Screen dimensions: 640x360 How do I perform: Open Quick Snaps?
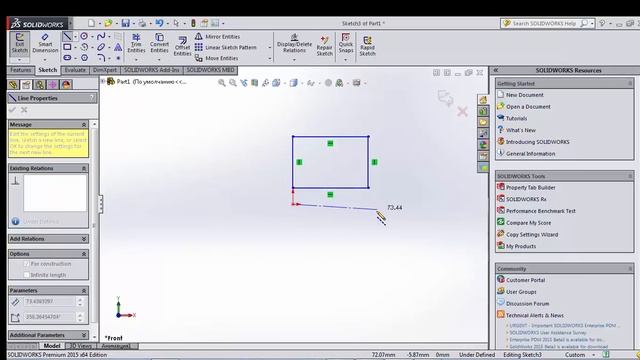(x=346, y=43)
